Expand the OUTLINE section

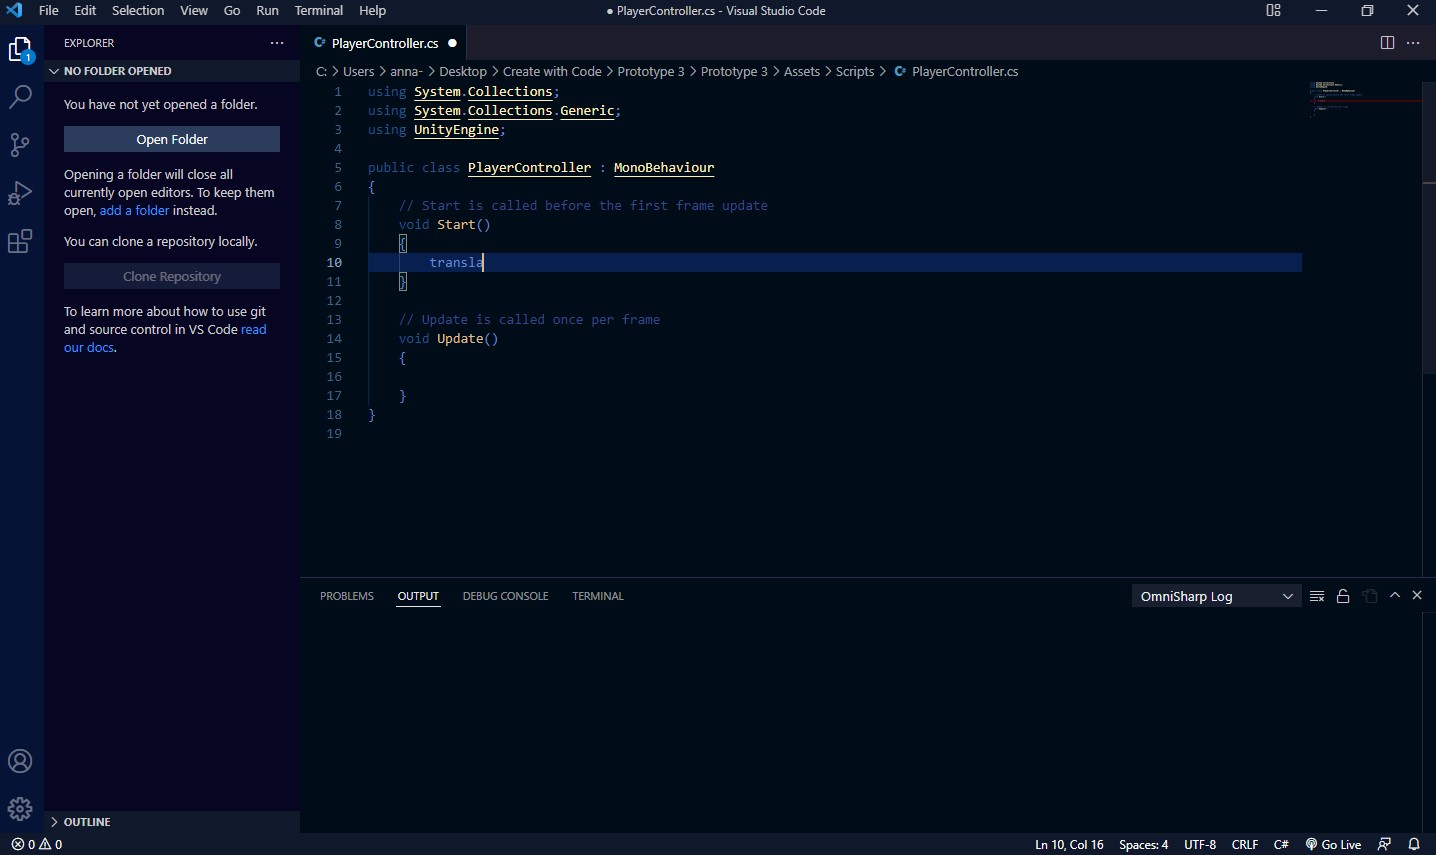[x=172, y=822]
